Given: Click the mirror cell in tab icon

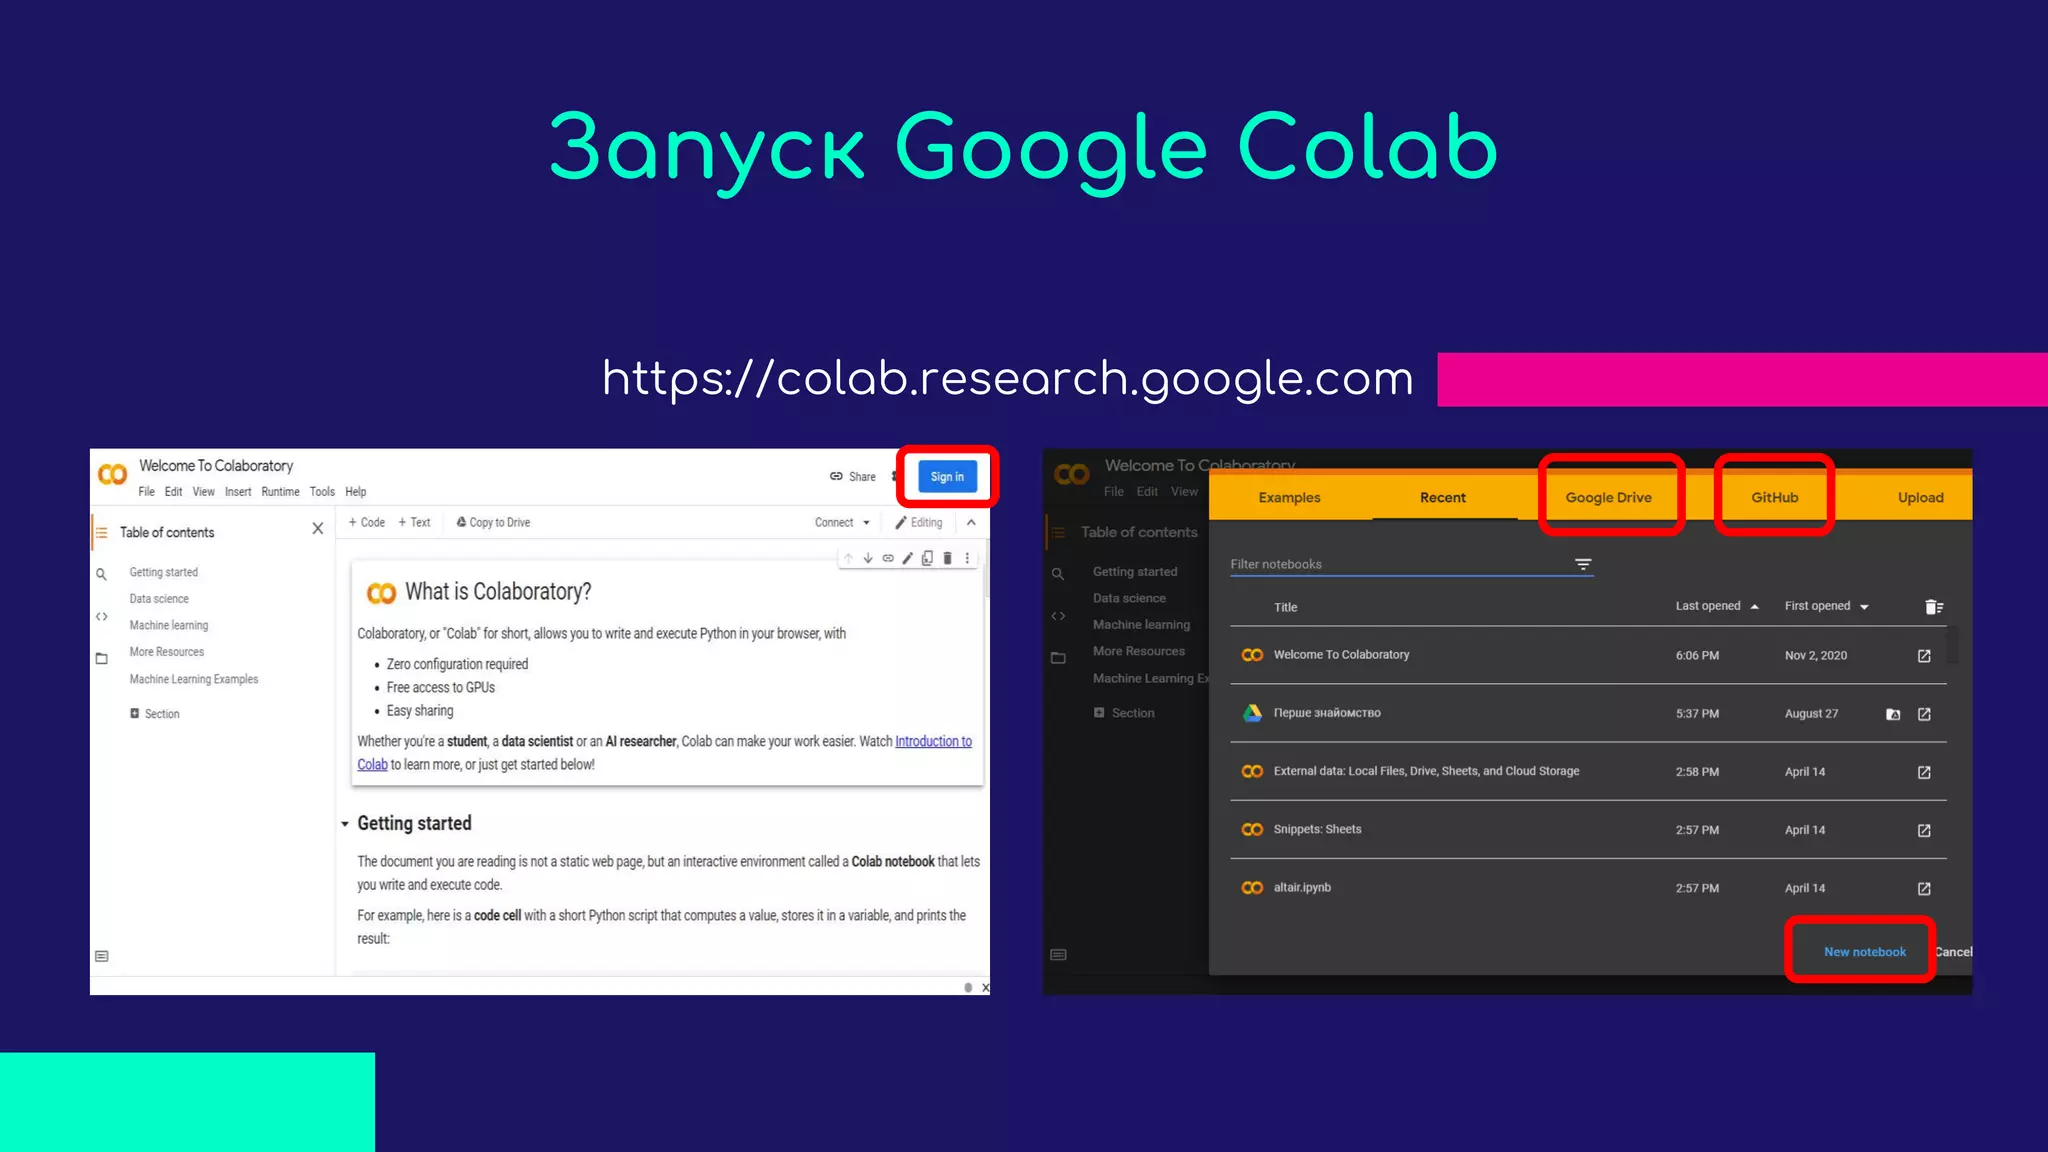Looking at the screenshot, I should pos(927,558).
